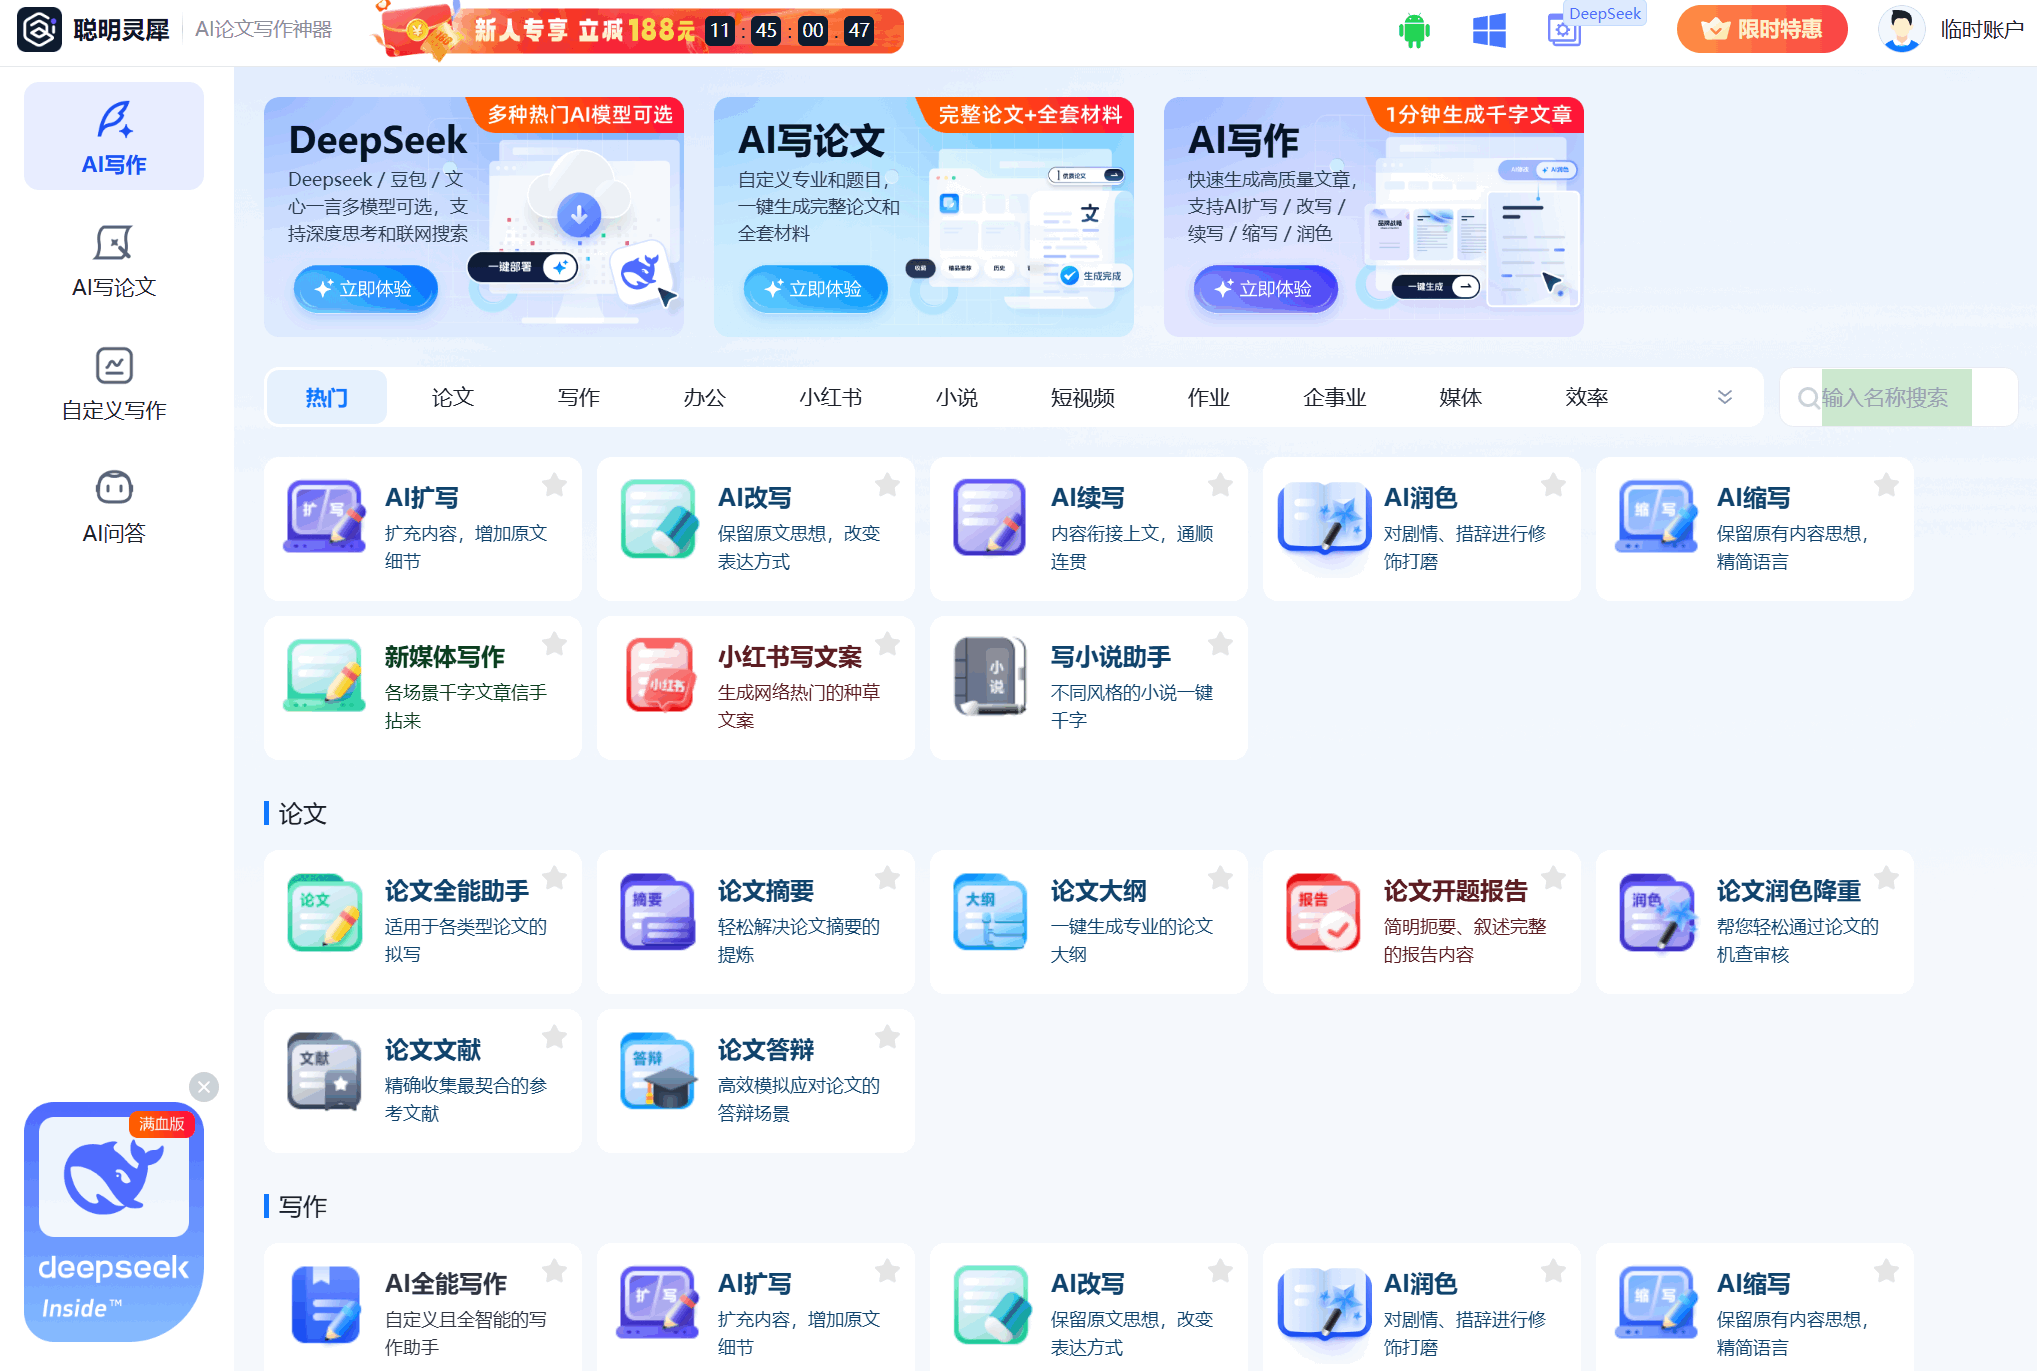Favorite 论文开题报告 with its star

click(x=1553, y=878)
